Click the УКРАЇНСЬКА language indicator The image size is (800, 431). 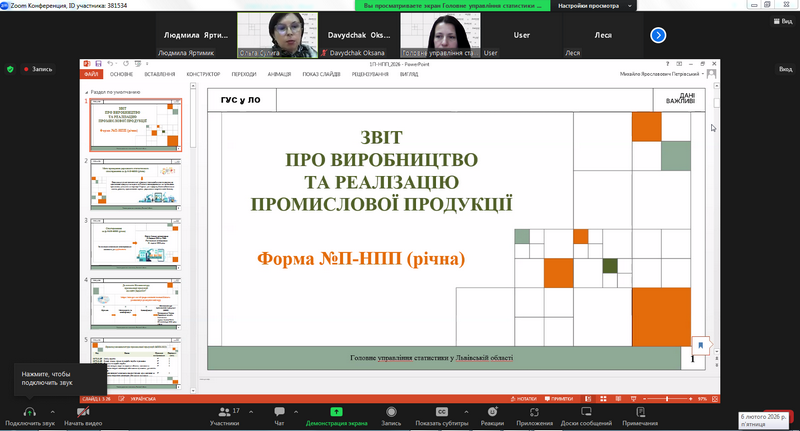point(143,399)
